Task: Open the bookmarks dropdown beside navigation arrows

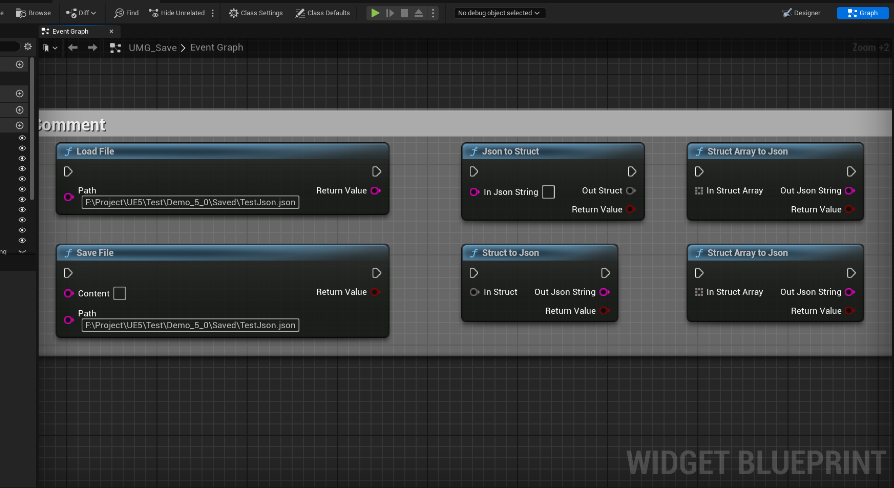Action: click(x=50, y=48)
